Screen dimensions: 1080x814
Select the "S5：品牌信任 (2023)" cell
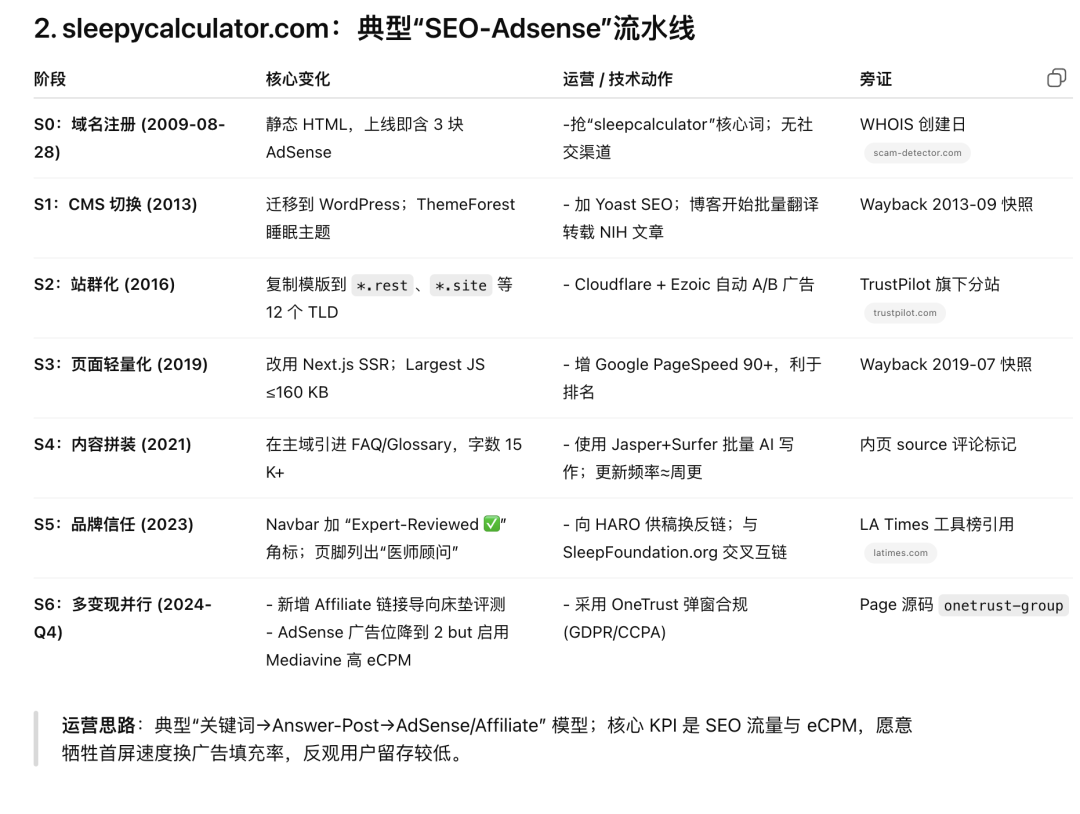coord(114,524)
